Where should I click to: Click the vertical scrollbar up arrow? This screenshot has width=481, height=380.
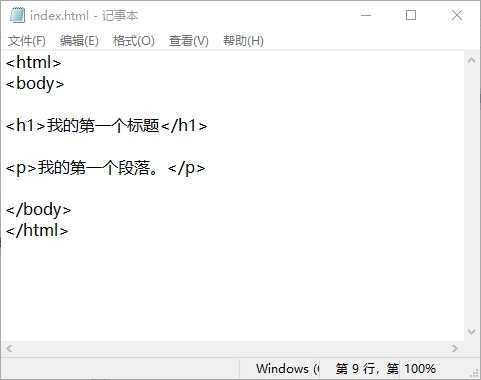(x=472, y=60)
